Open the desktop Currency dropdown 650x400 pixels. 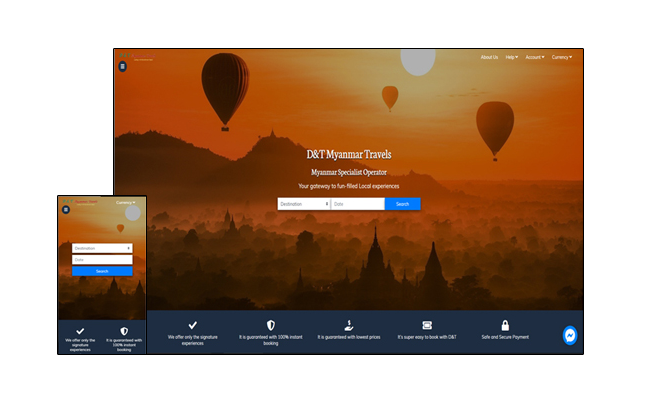(x=562, y=57)
